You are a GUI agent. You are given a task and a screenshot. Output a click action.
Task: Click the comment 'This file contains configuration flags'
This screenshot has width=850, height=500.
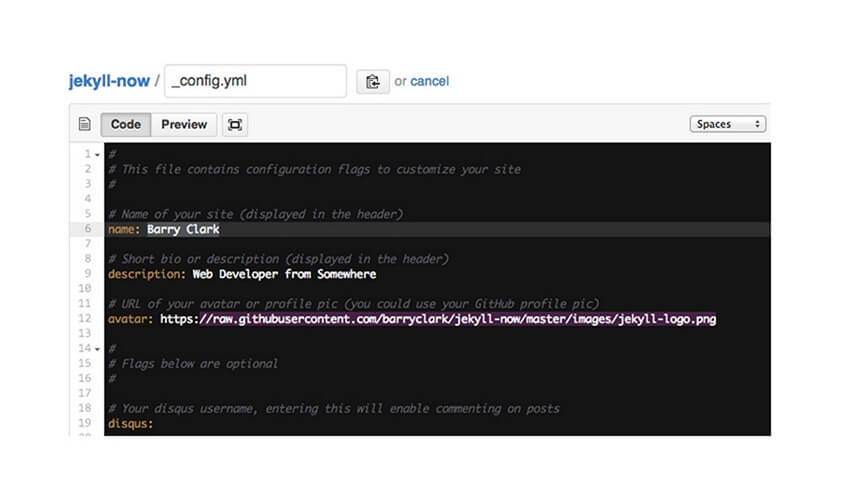click(314, 170)
